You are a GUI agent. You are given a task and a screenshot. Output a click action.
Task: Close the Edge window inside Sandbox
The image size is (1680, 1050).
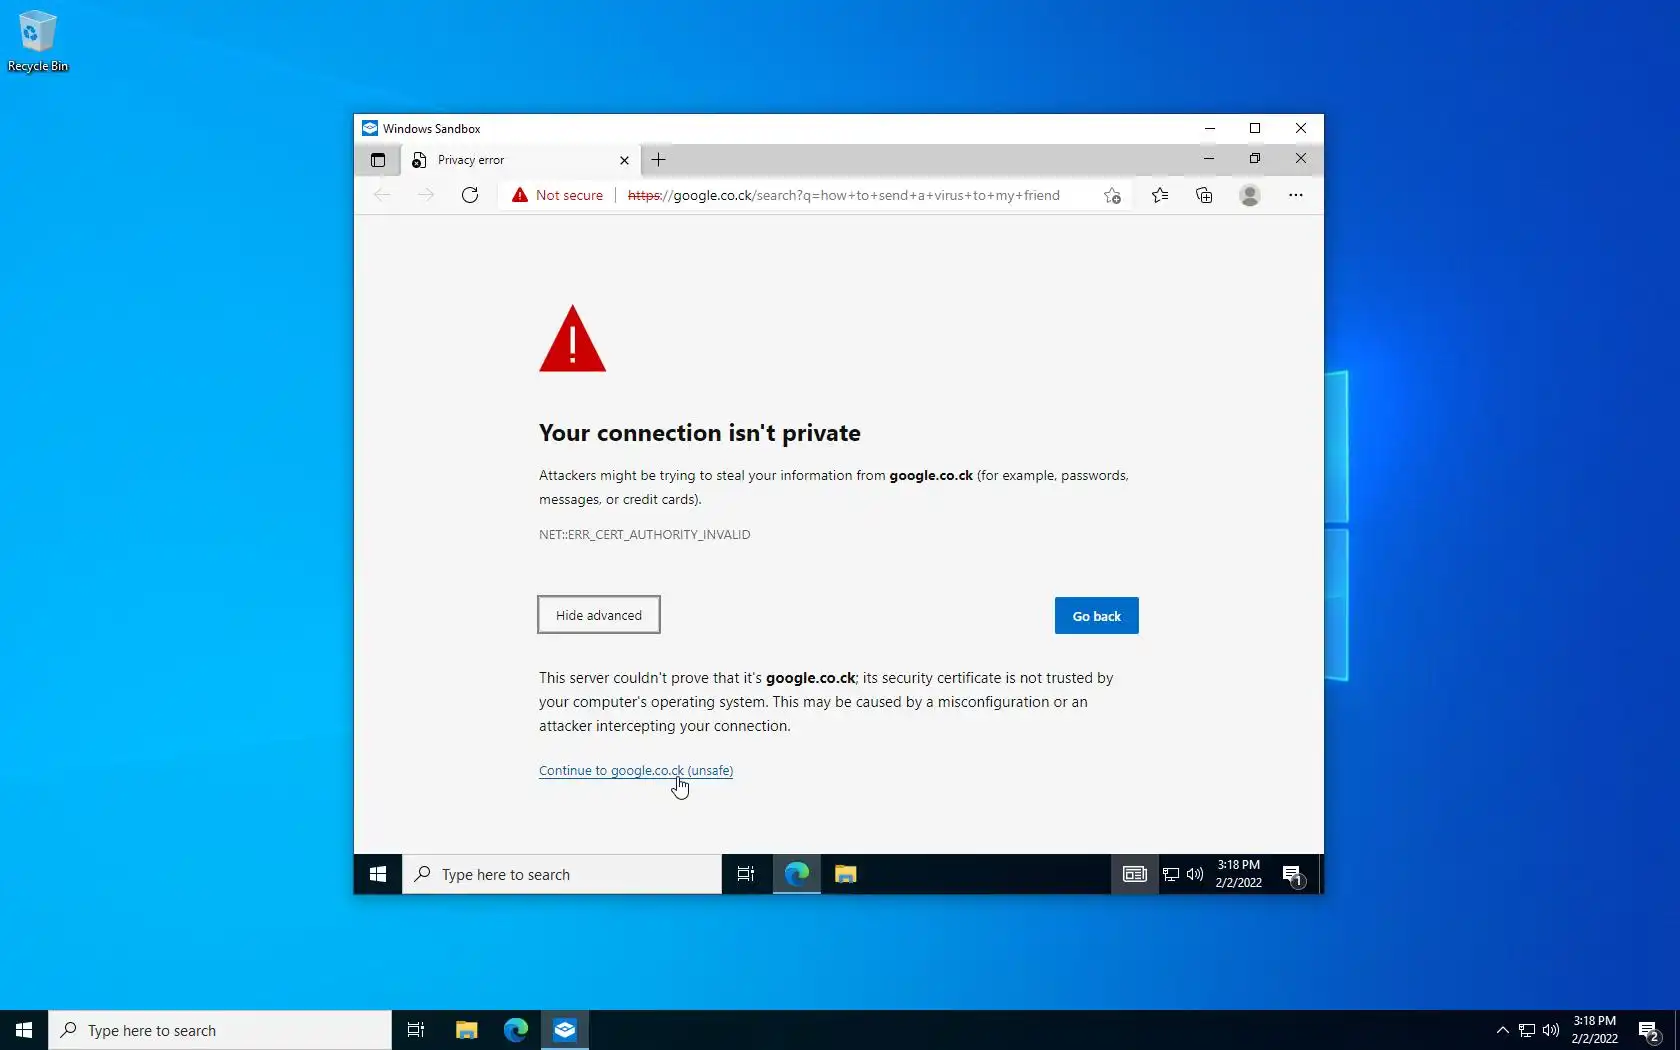pyautogui.click(x=1301, y=159)
